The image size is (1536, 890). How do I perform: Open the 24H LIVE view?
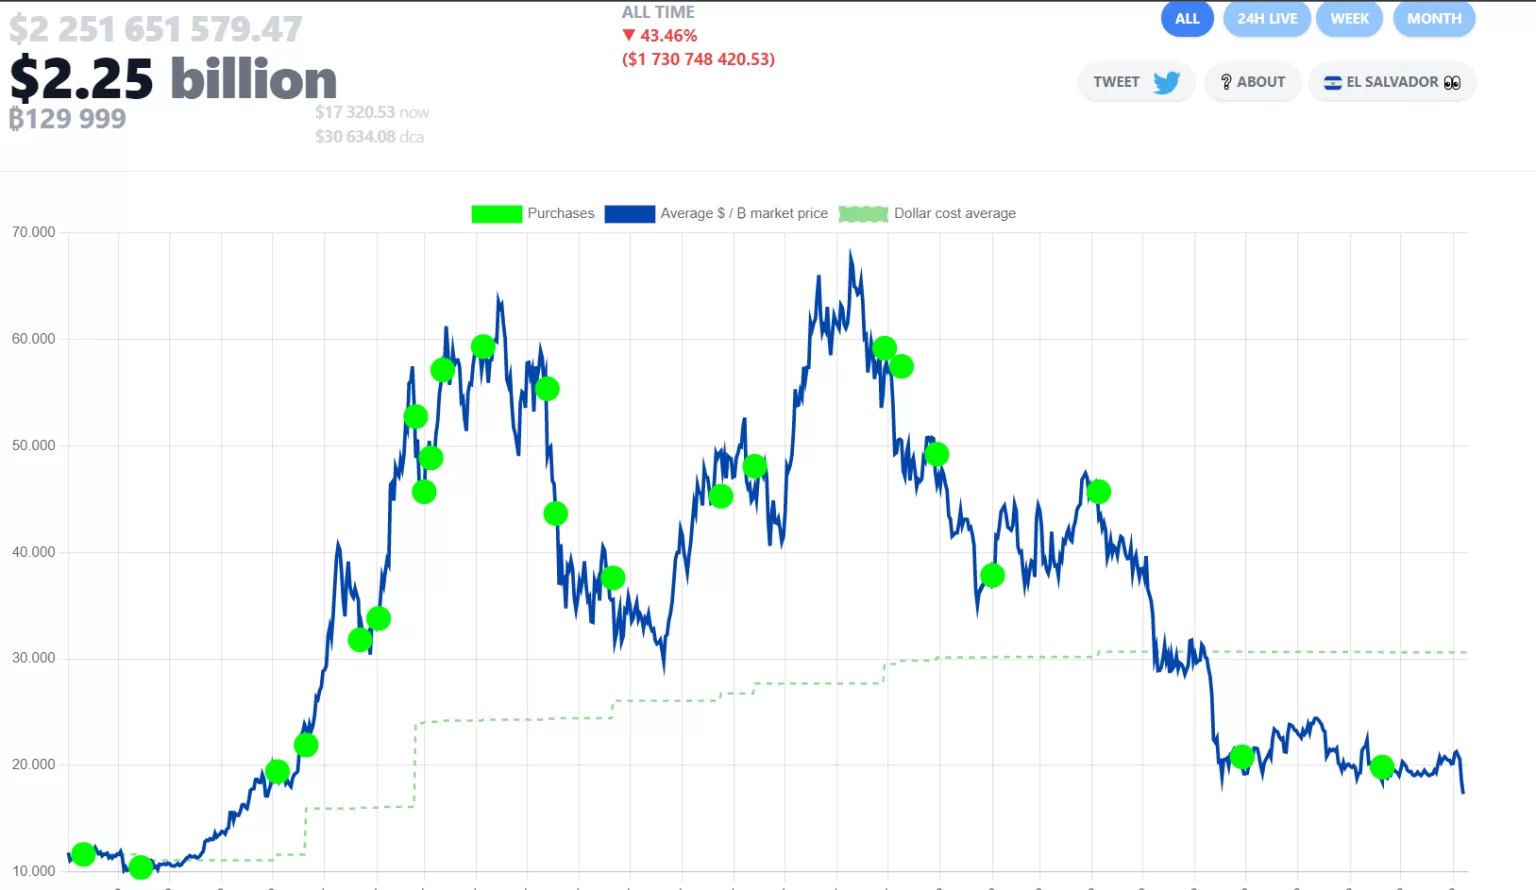(1266, 19)
